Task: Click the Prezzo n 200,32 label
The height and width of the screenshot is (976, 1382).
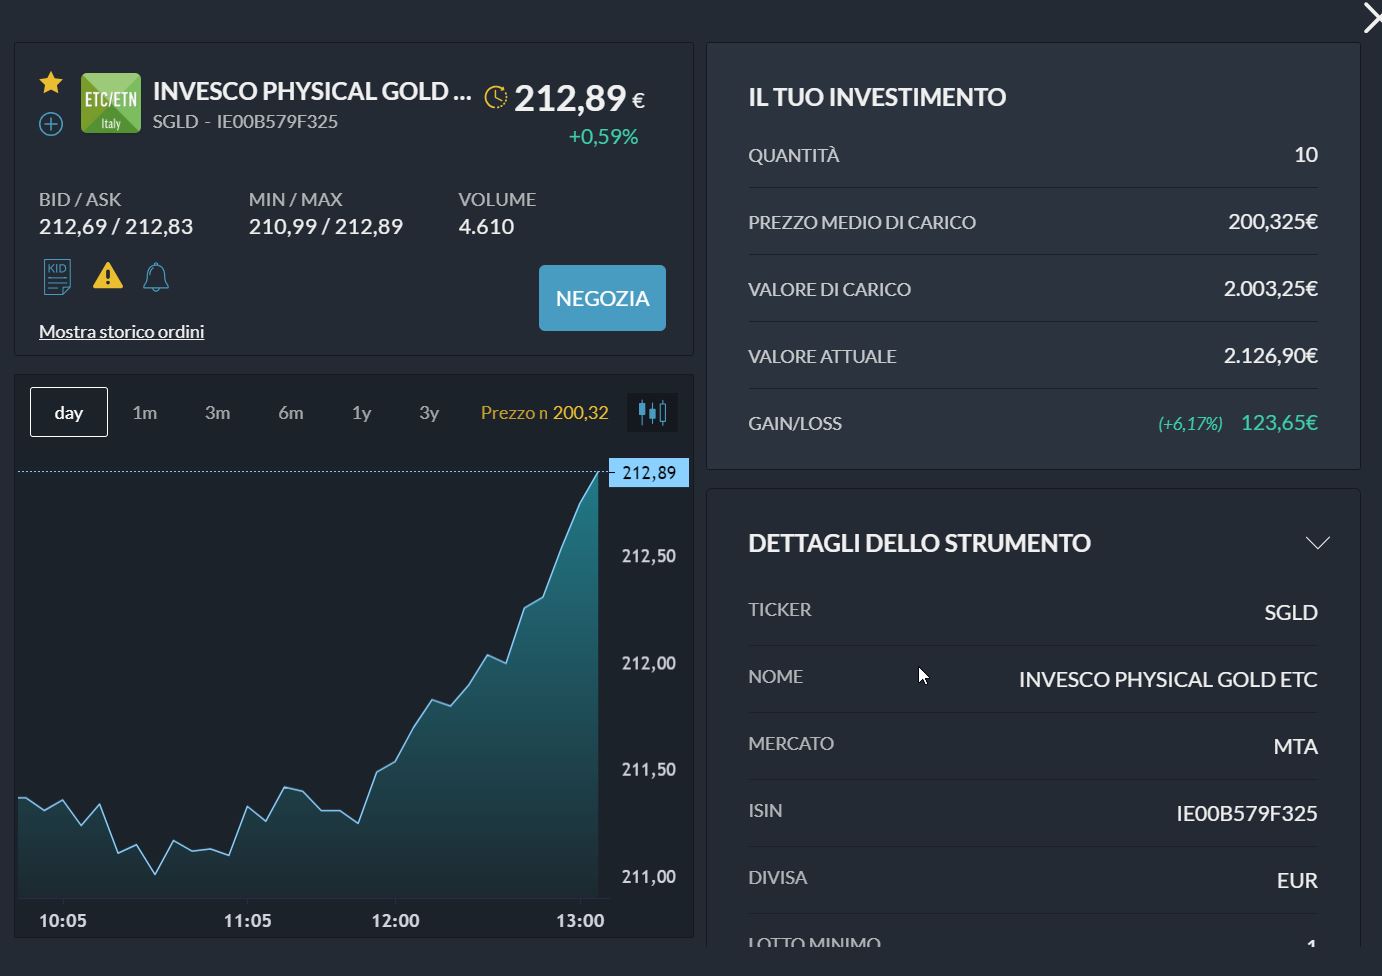Action: [x=544, y=412]
